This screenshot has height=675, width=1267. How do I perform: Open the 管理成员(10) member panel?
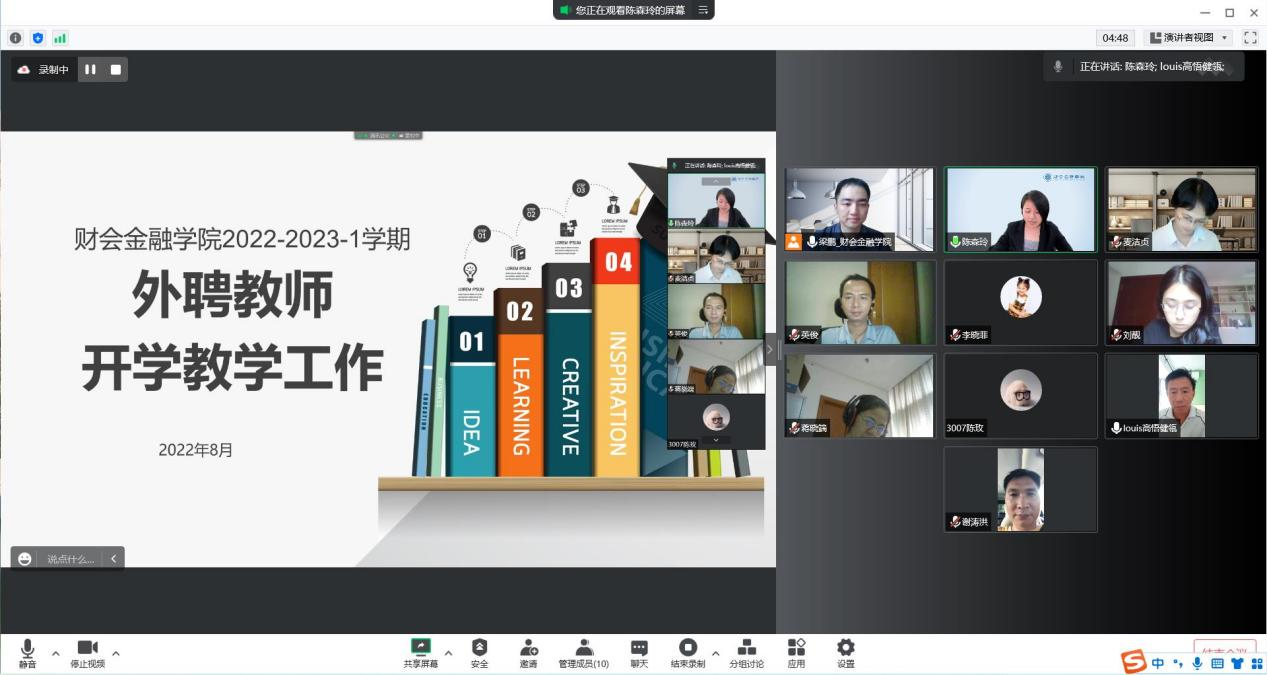click(x=583, y=652)
